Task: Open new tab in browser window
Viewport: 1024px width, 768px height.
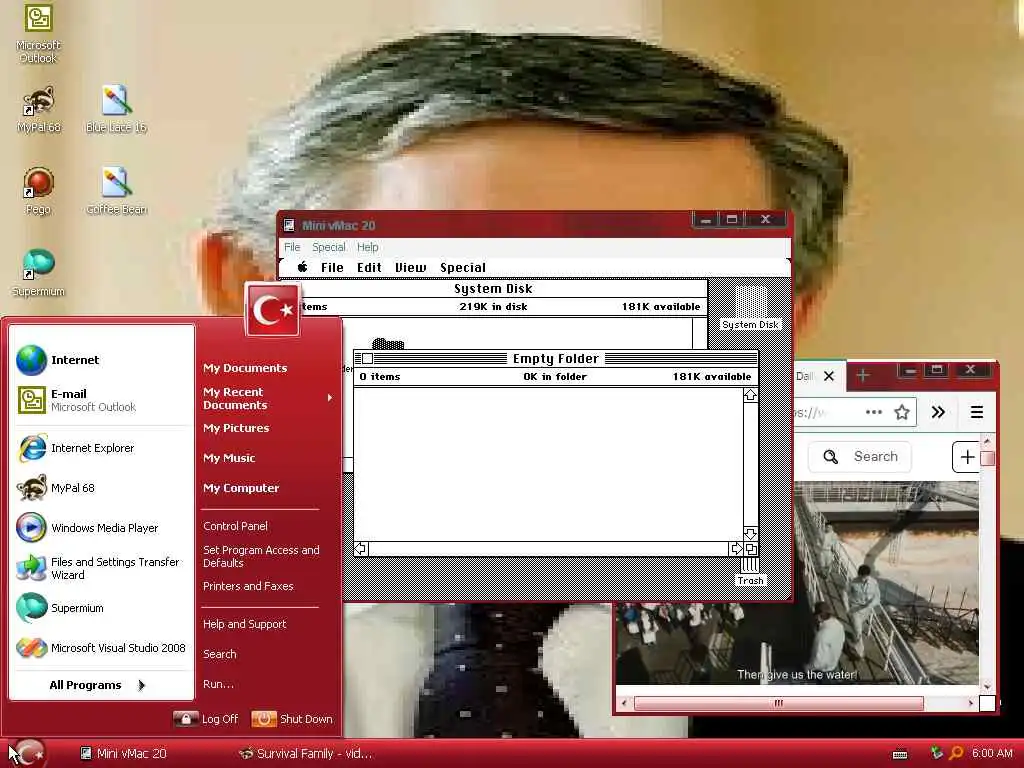Action: click(x=863, y=376)
